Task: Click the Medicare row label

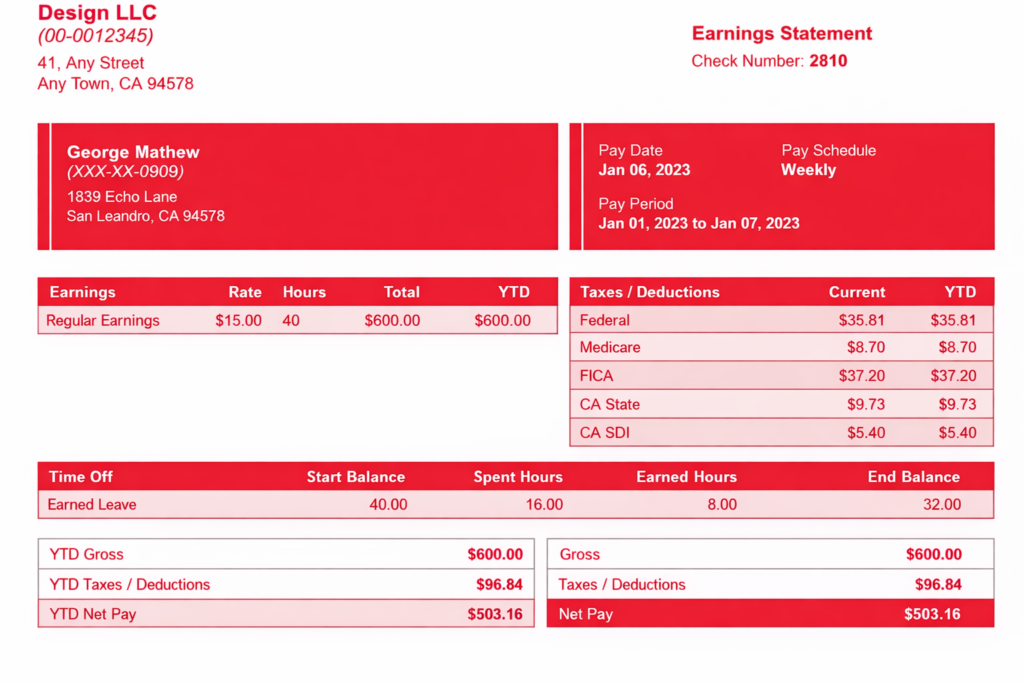Action: point(610,347)
